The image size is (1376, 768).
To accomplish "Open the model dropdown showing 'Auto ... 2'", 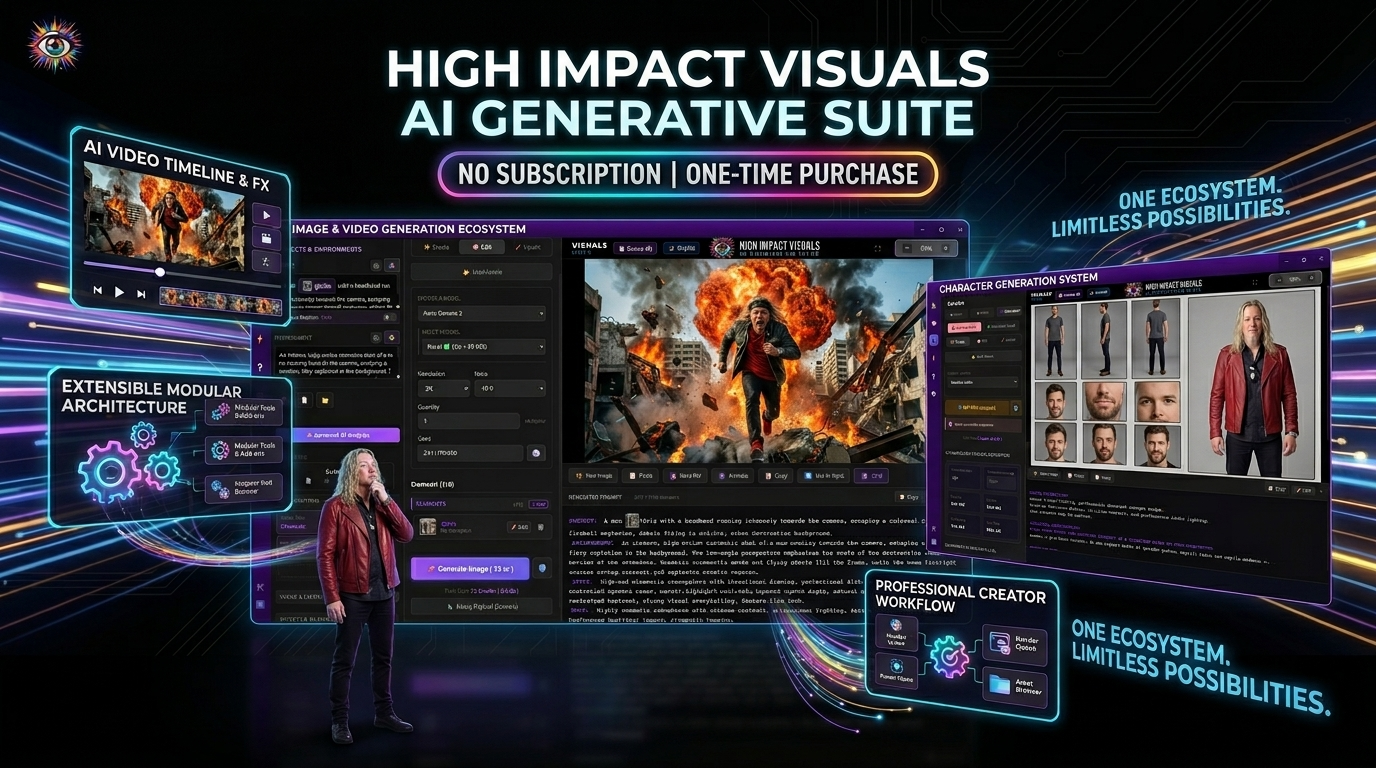I will click(x=481, y=313).
